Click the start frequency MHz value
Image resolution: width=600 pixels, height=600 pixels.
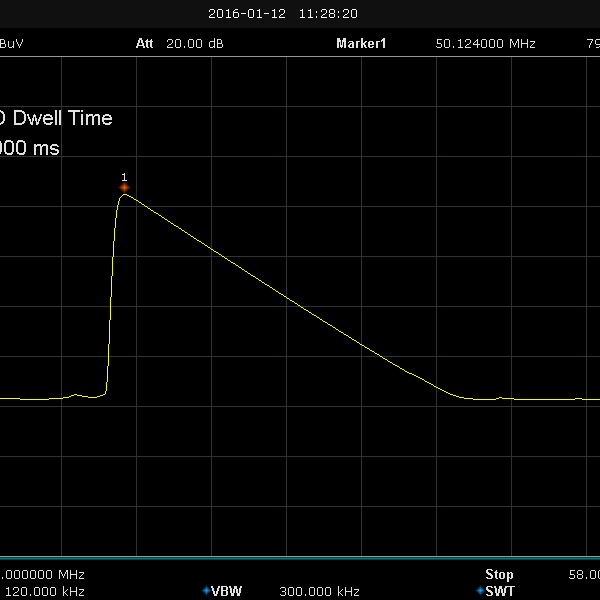click(42, 574)
